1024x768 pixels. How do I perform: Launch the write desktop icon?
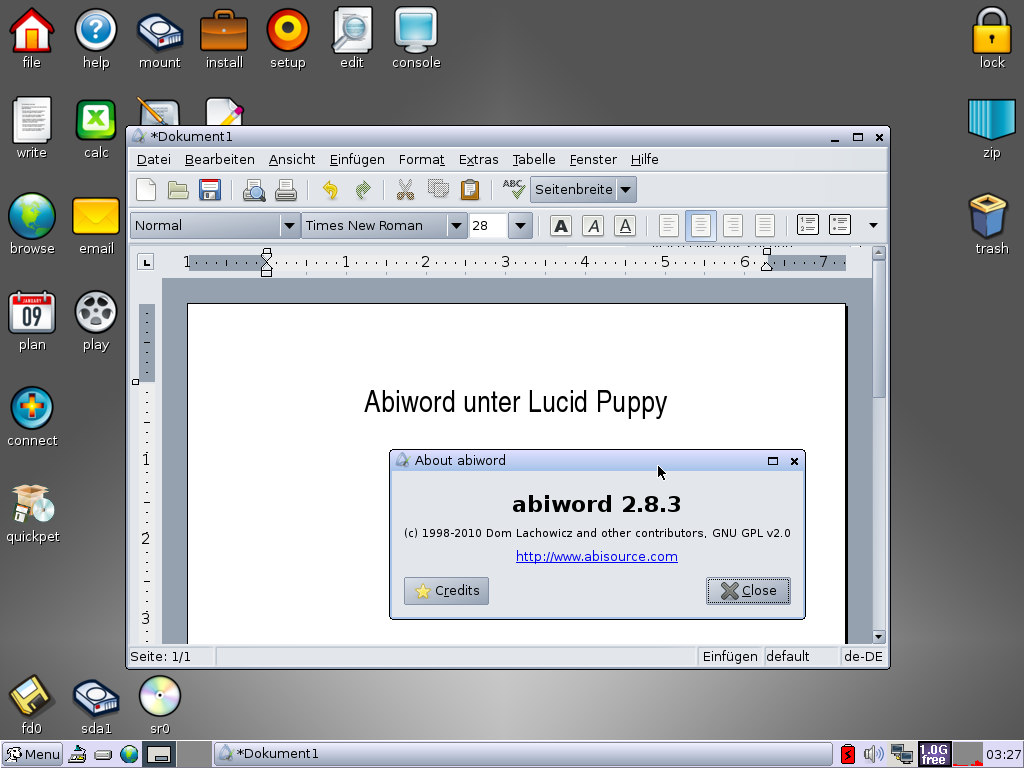[31, 128]
